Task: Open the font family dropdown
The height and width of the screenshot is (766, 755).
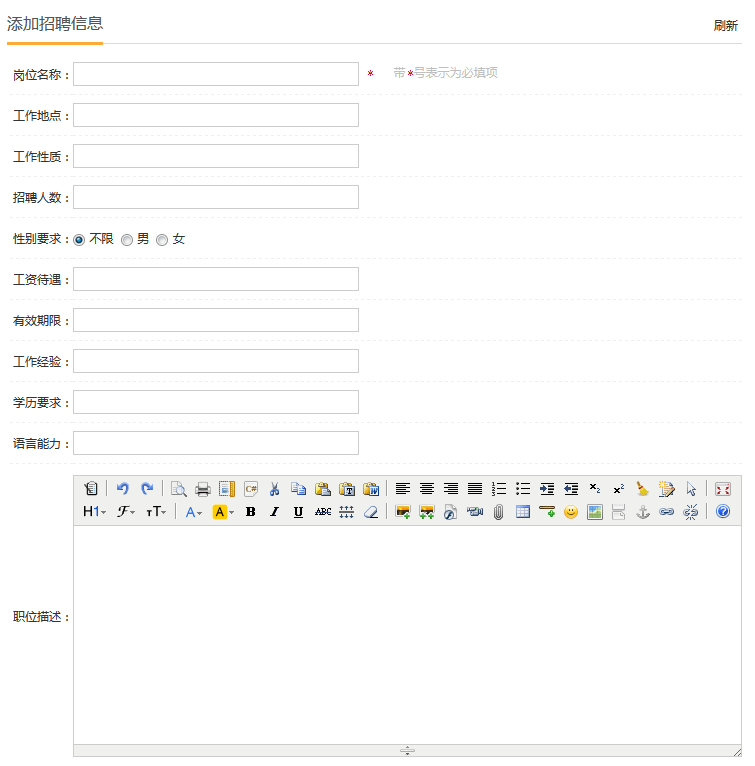Action: (126, 512)
